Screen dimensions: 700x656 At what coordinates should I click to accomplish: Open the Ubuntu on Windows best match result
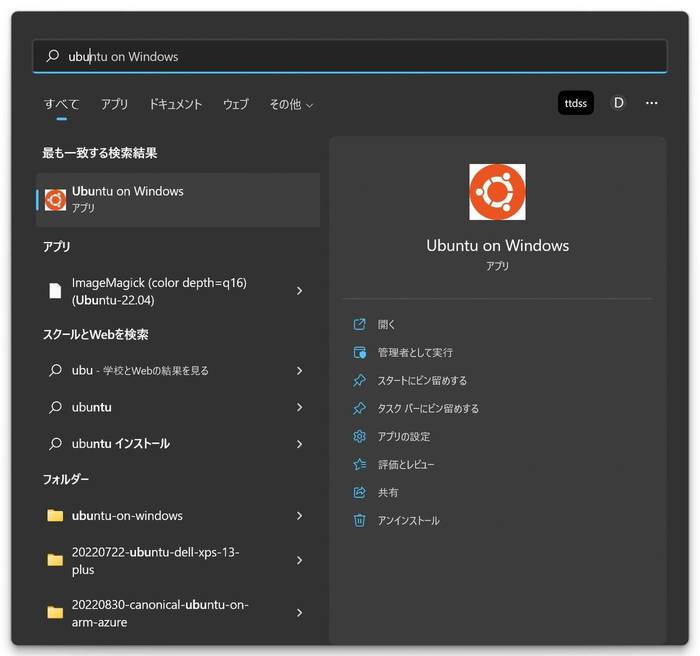178,200
